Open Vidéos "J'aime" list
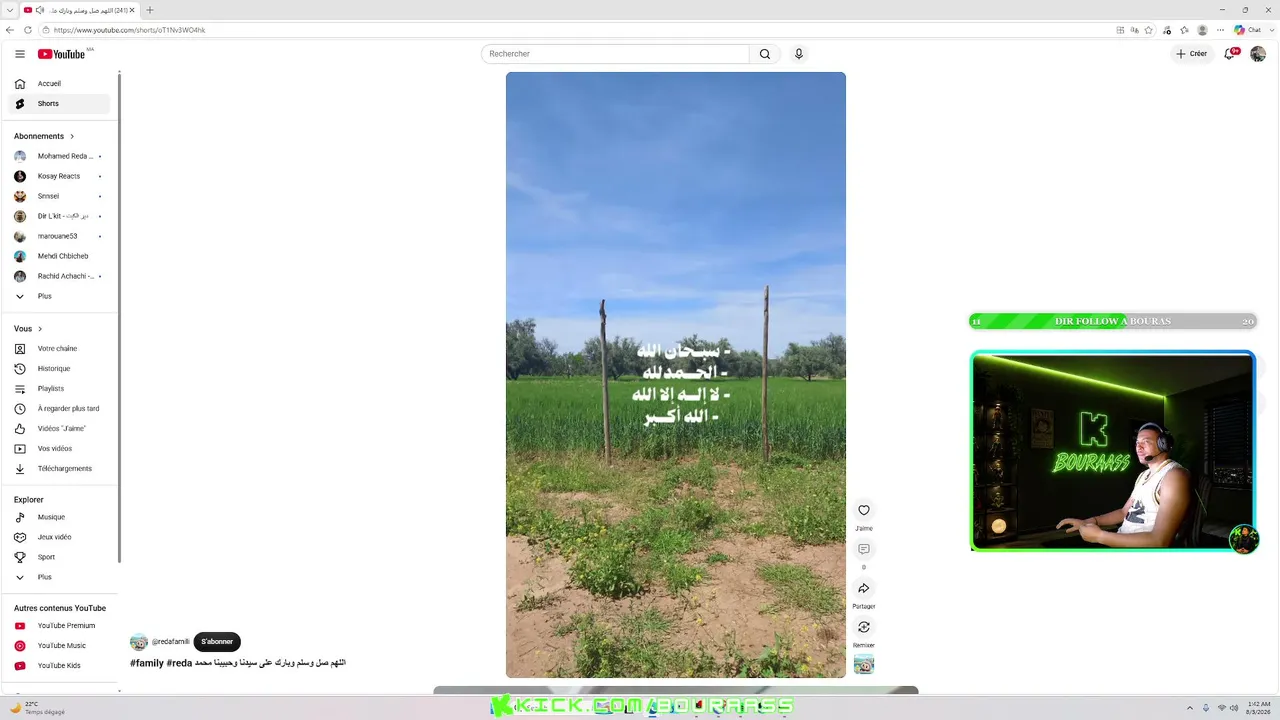This screenshot has width=1280, height=720. point(59,429)
